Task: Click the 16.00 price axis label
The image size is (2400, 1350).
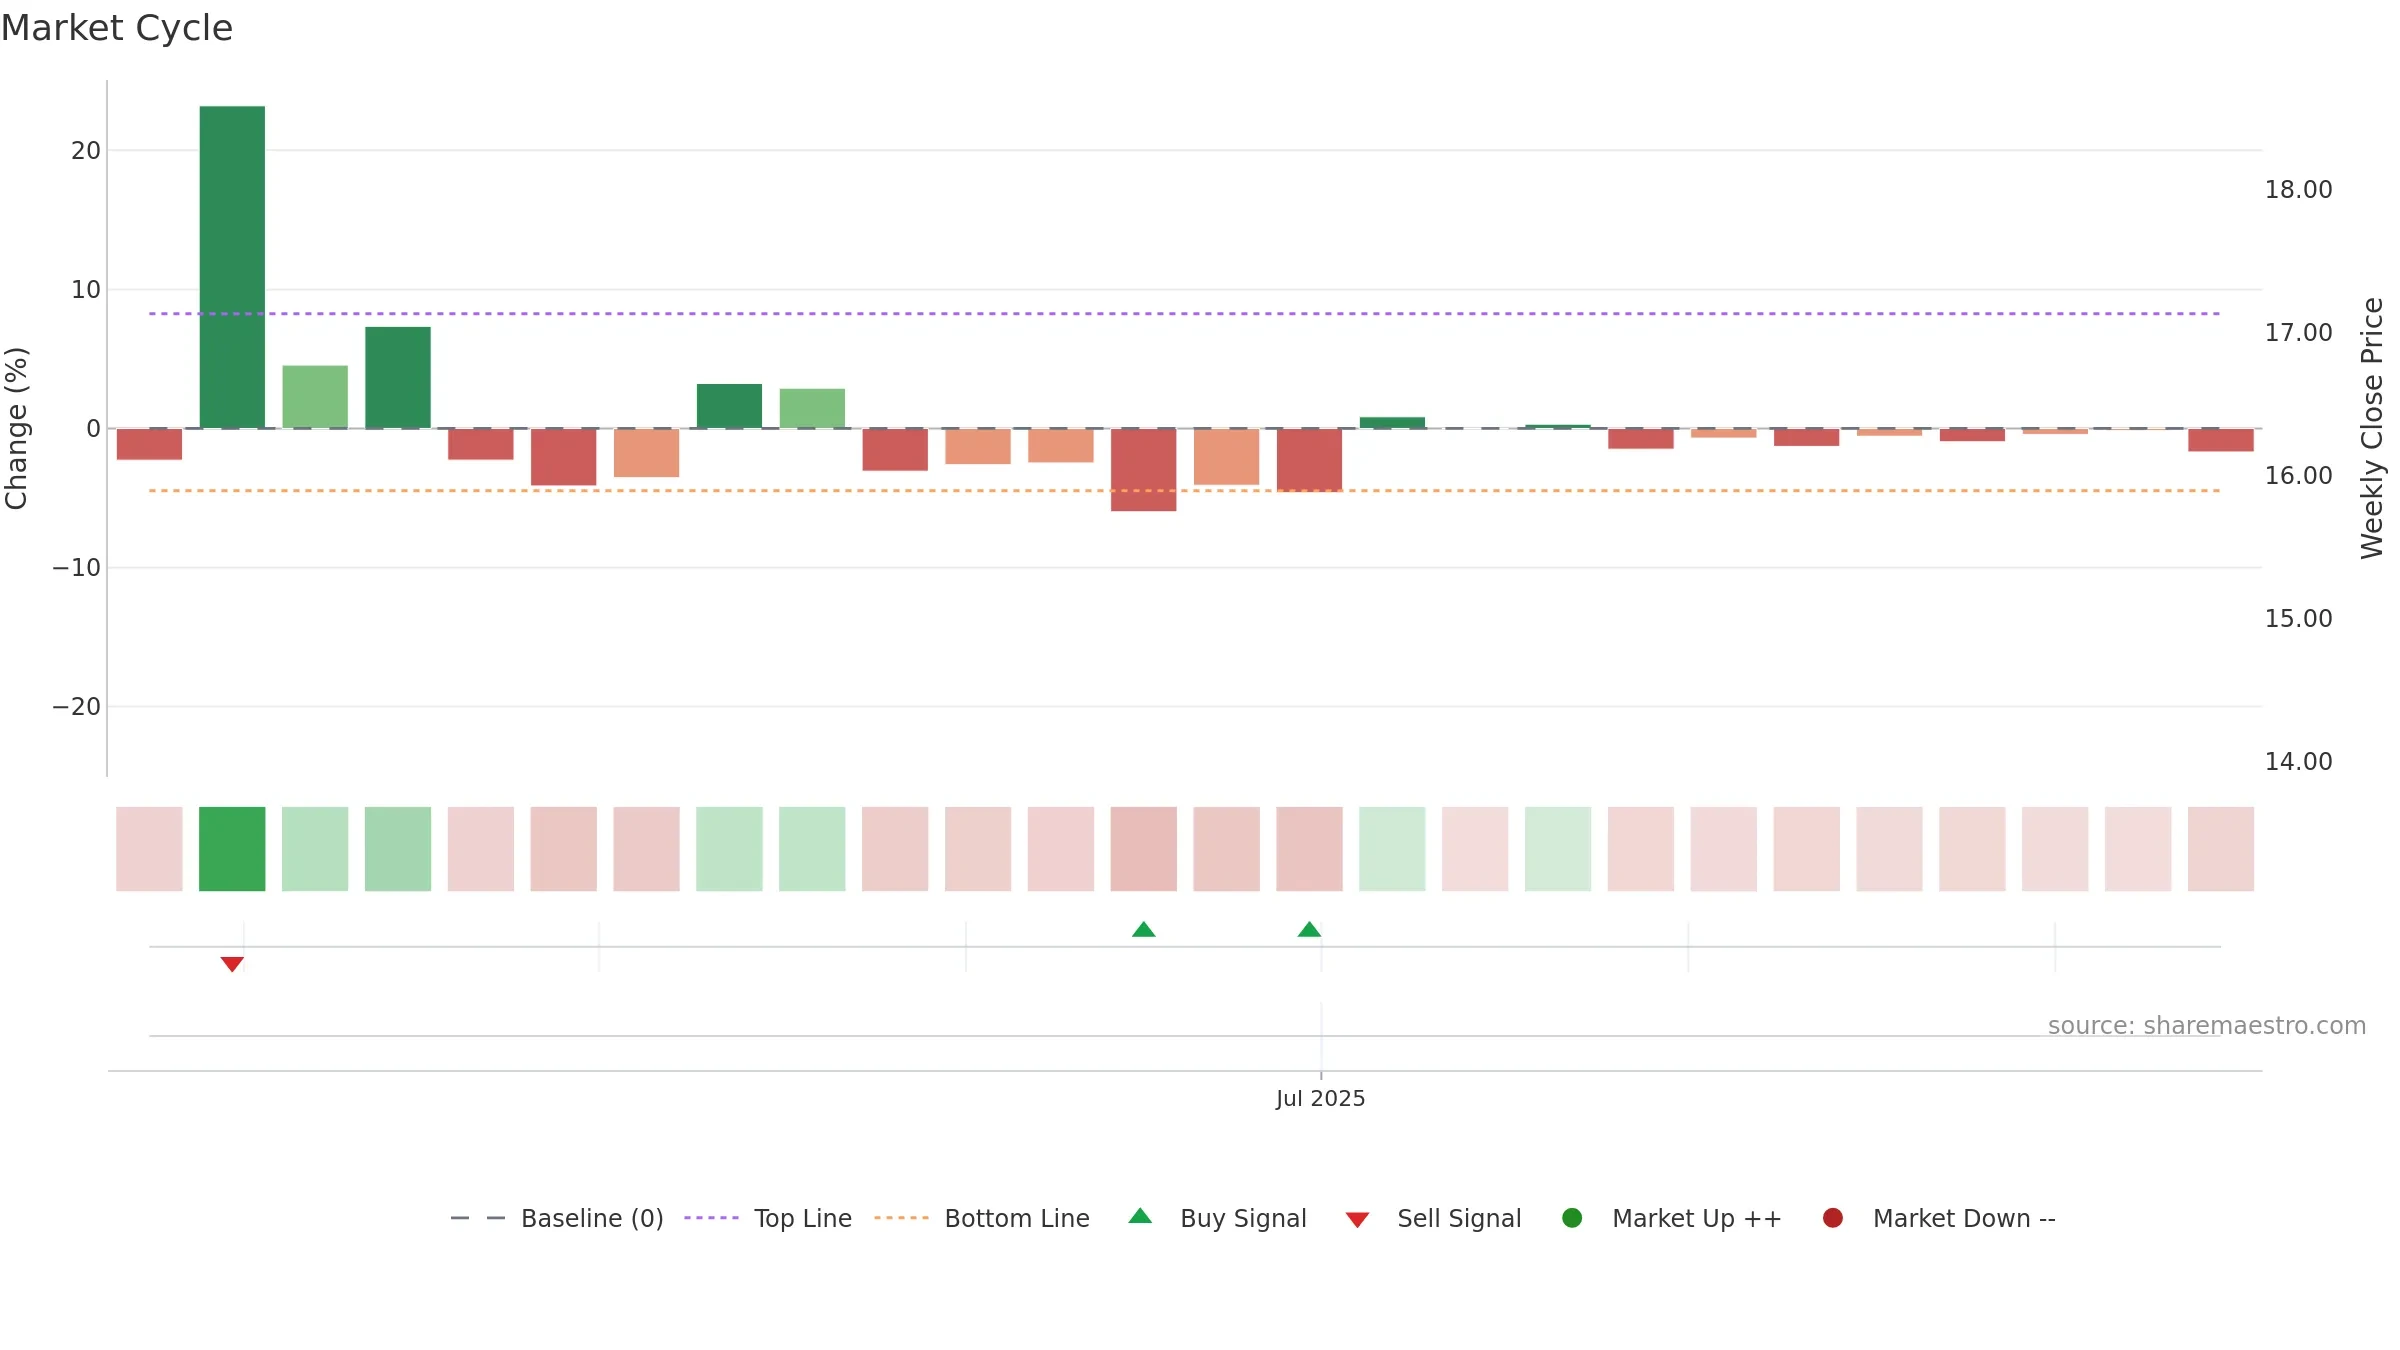Action: pyautogui.click(x=2298, y=476)
